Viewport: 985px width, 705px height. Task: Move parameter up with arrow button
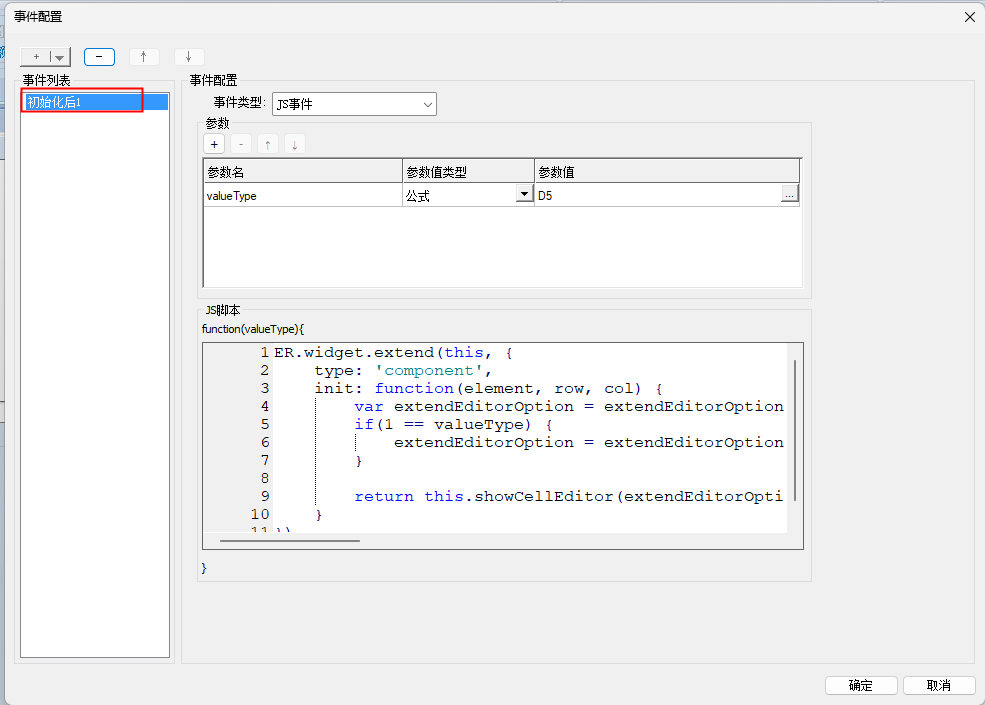pos(267,144)
